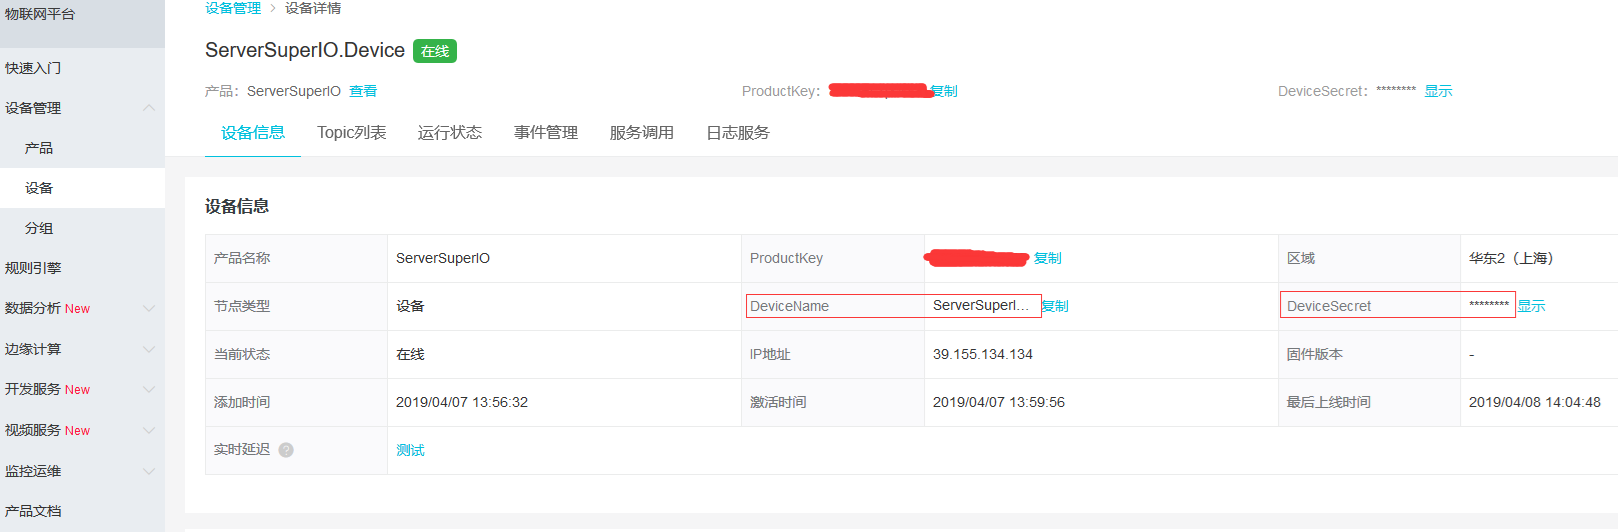This screenshot has height=532, width=1618.
Task: Click the IP address 39.155.134.134
Action: [983, 354]
